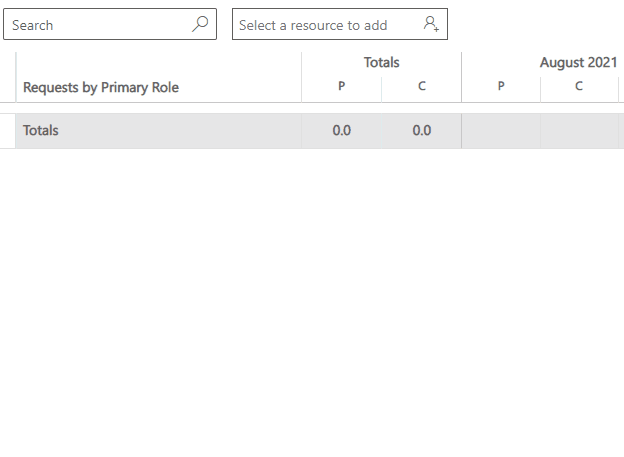The height and width of the screenshot is (457, 624).
Task: Click the 'Requests by Primary Role' column header
Action: [x=101, y=87]
